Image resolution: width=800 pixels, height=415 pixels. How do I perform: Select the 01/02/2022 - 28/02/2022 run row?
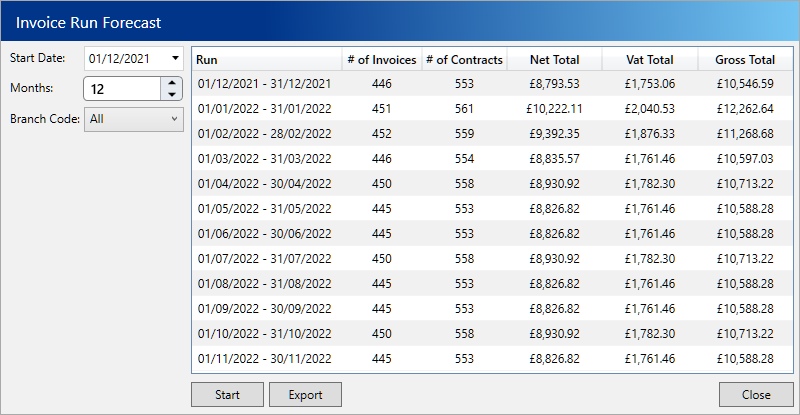(264, 134)
